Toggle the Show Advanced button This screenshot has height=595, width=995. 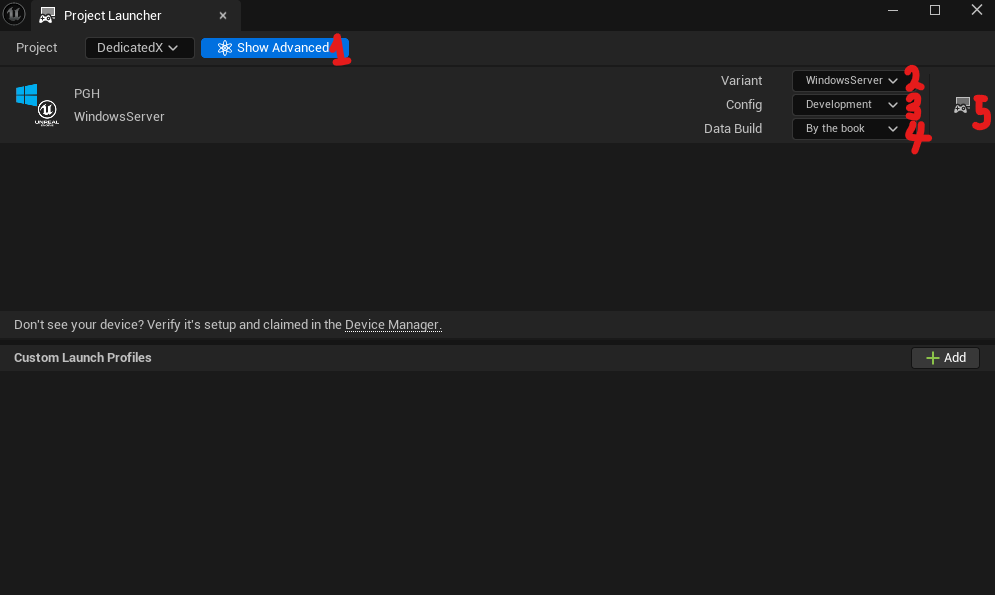[274, 48]
